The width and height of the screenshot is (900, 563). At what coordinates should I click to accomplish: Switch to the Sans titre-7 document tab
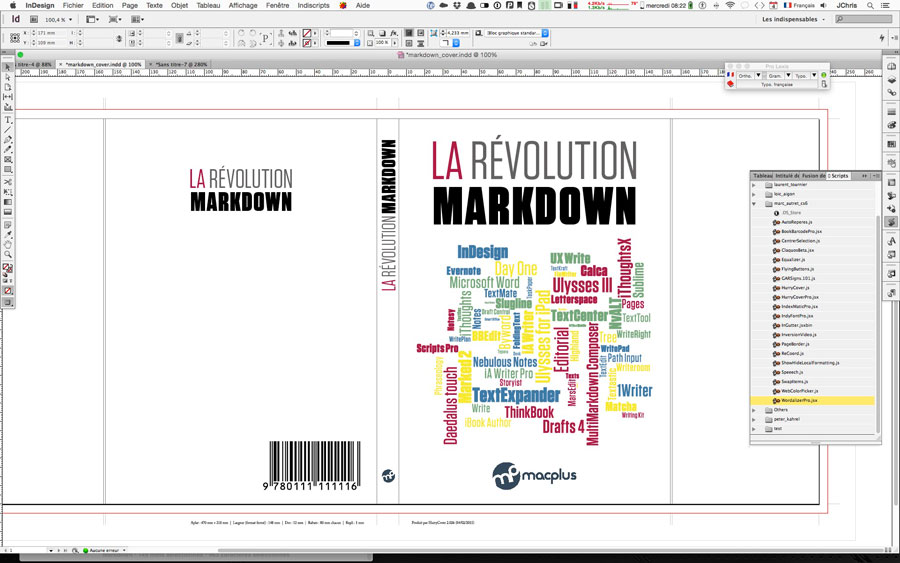pyautogui.click(x=181, y=65)
